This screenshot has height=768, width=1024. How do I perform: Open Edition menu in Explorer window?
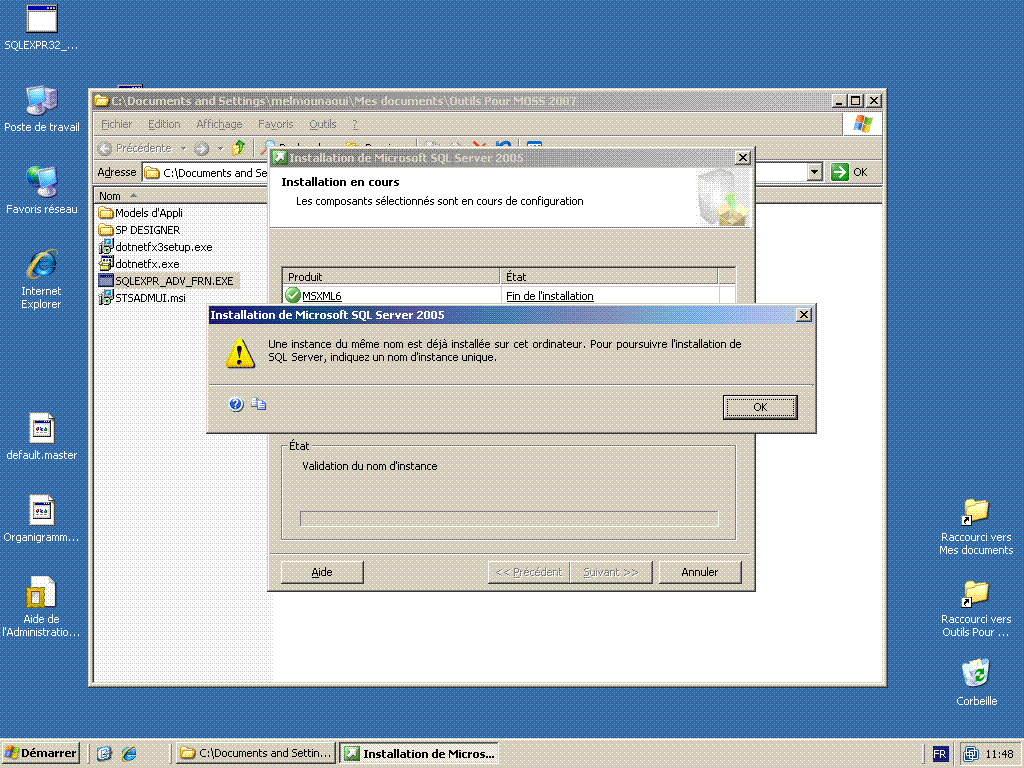click(164, 124)
